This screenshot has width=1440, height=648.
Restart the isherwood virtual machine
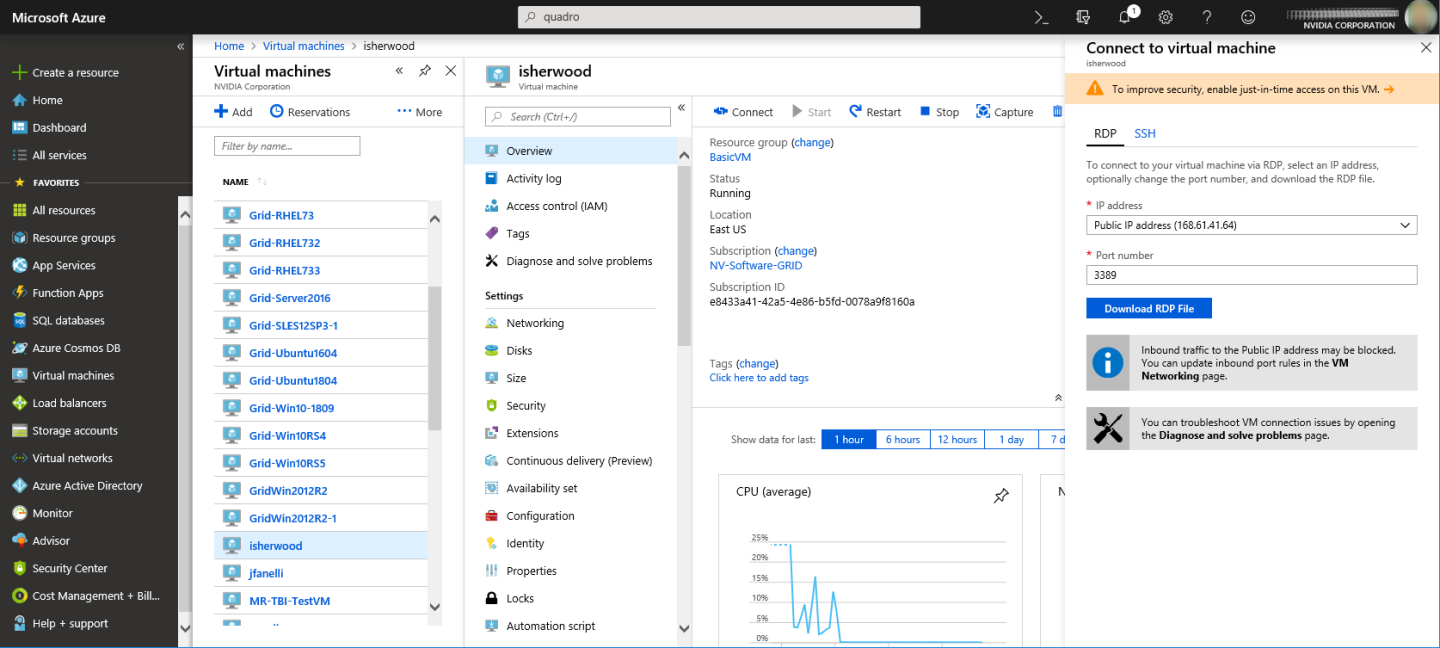pos(874,111)
